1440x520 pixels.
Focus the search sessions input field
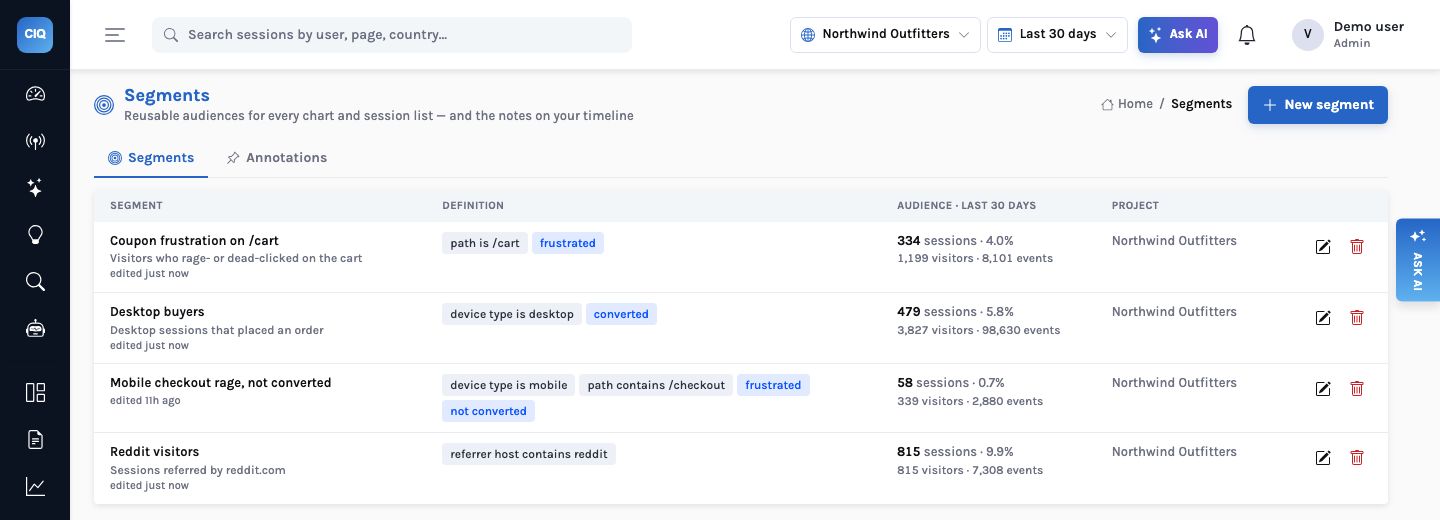392,35
